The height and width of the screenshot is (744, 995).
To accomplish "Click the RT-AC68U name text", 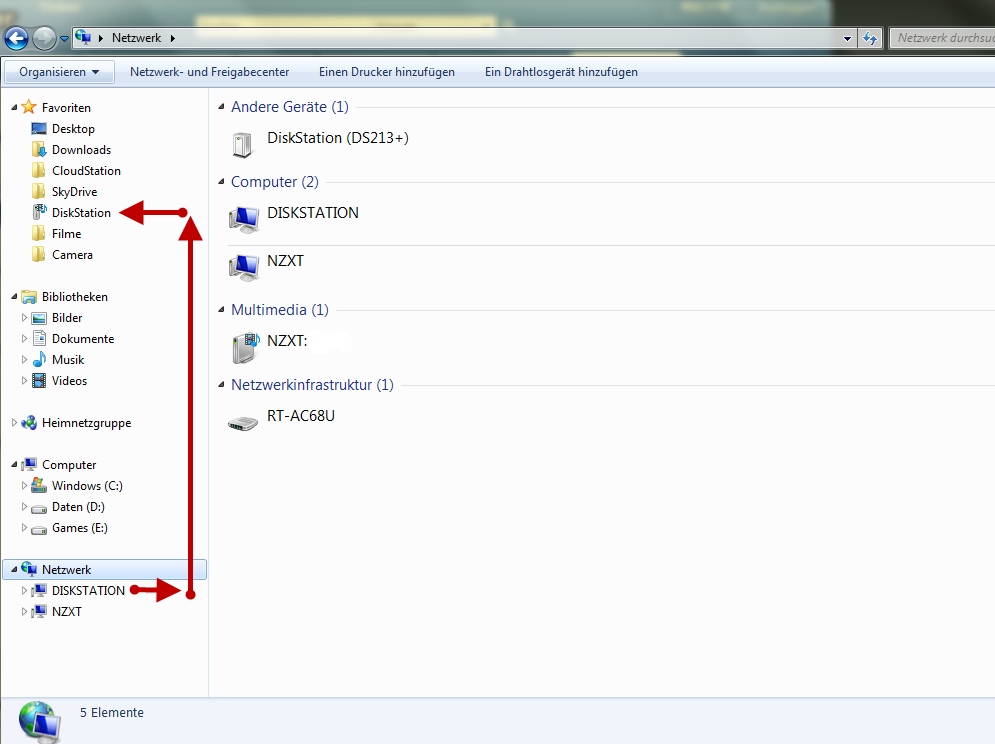I will (x=301, y=416).
